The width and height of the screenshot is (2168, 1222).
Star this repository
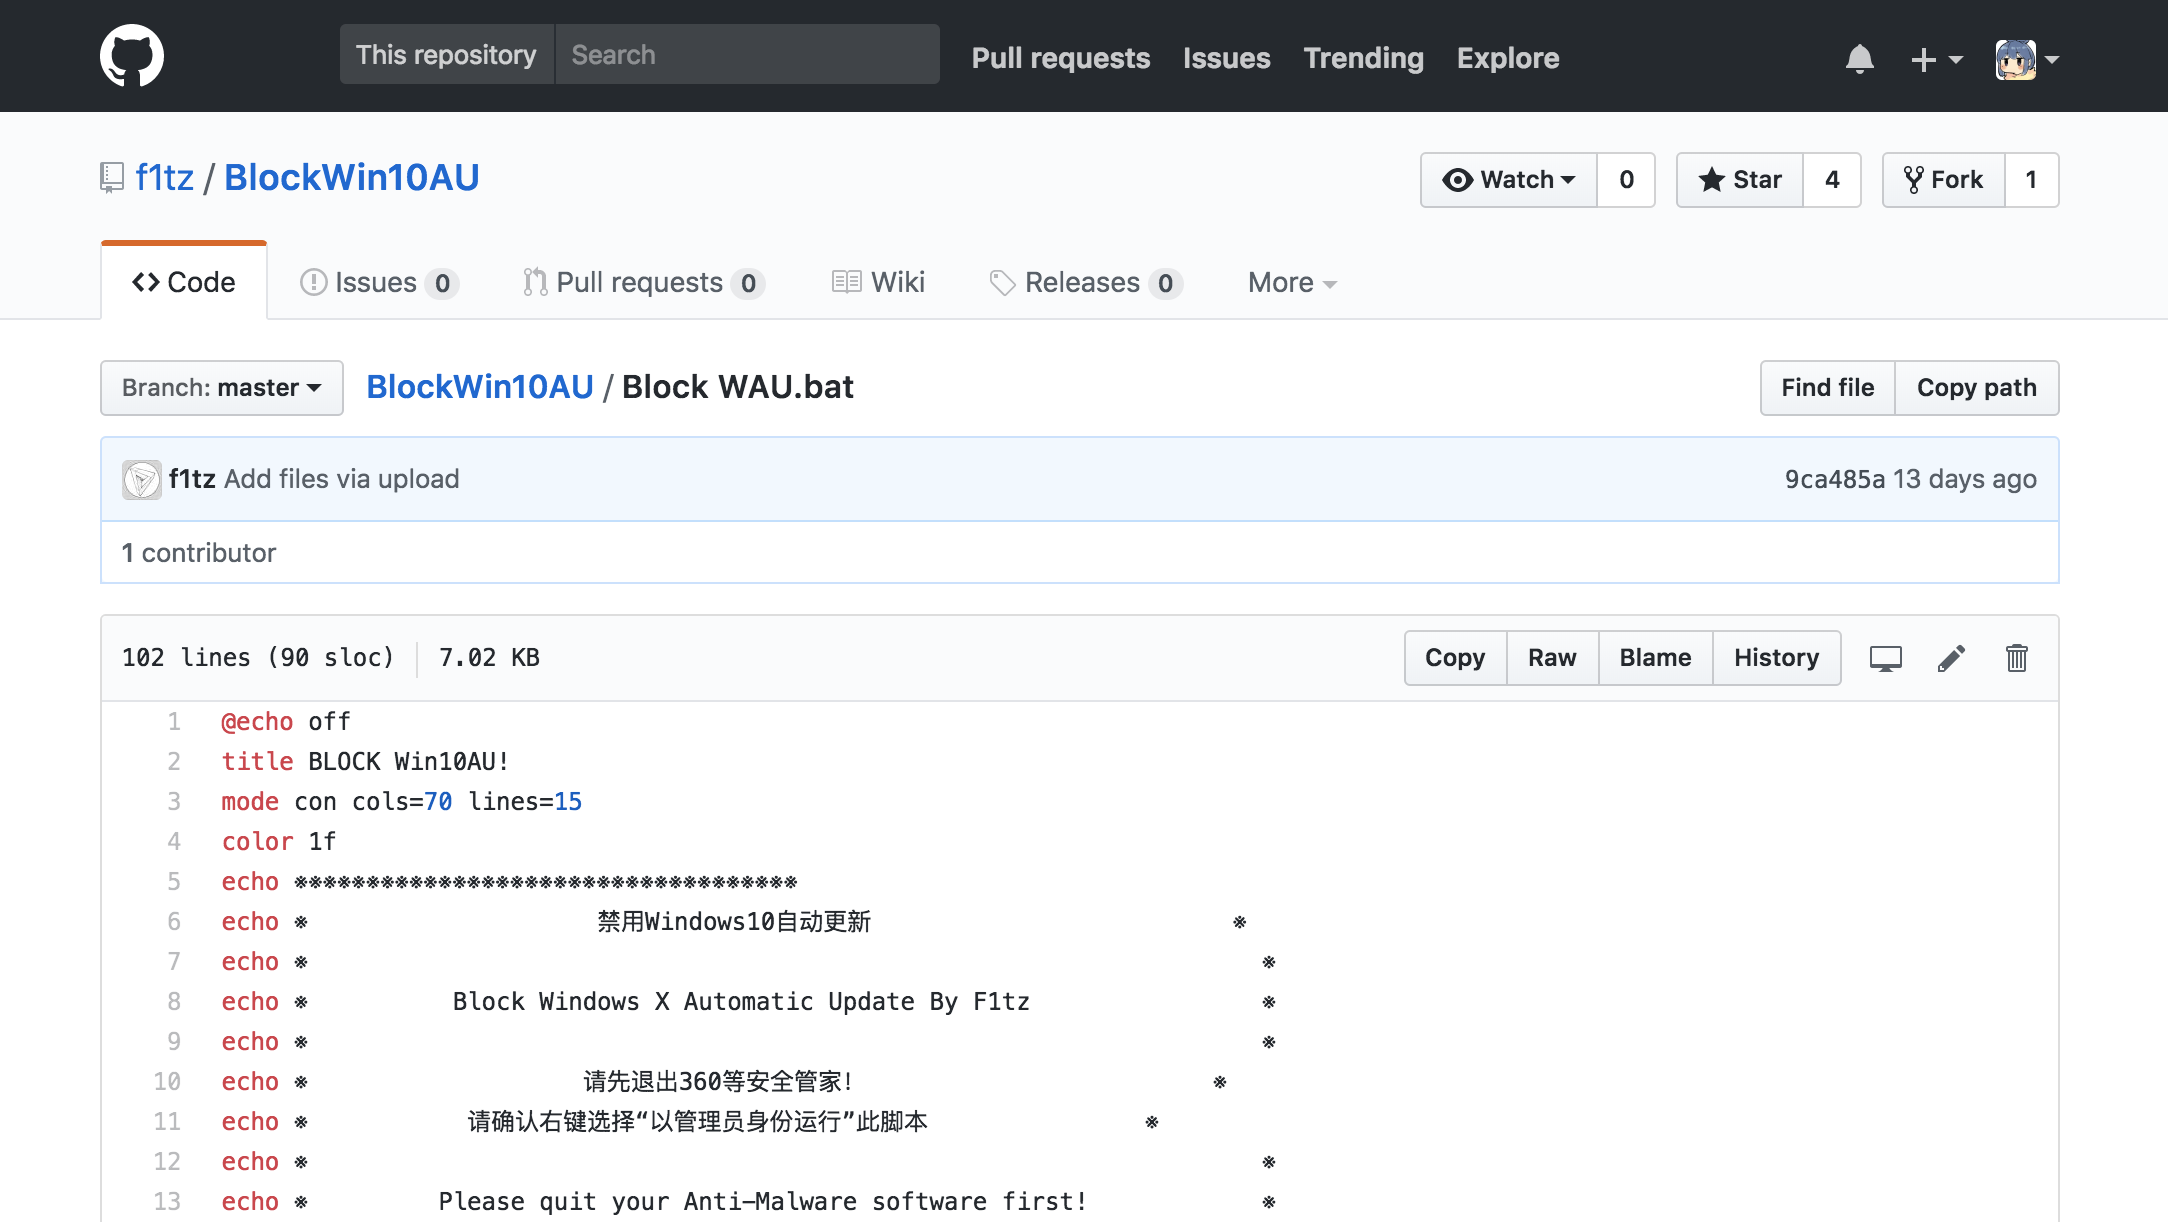point(1740,180)
